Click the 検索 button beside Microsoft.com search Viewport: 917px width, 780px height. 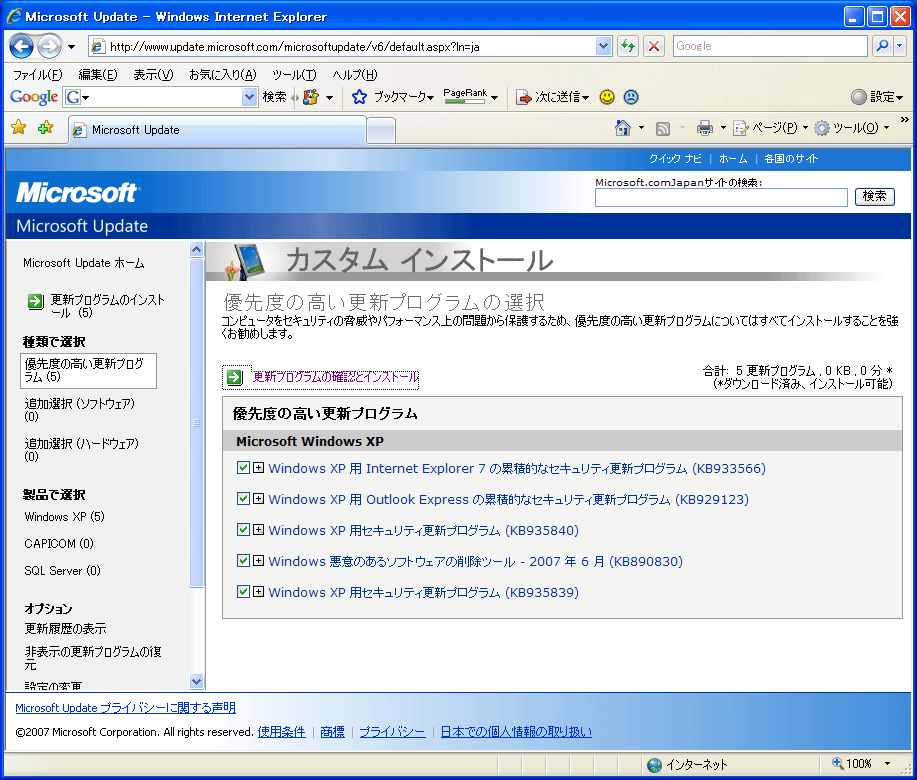point(875,196)
